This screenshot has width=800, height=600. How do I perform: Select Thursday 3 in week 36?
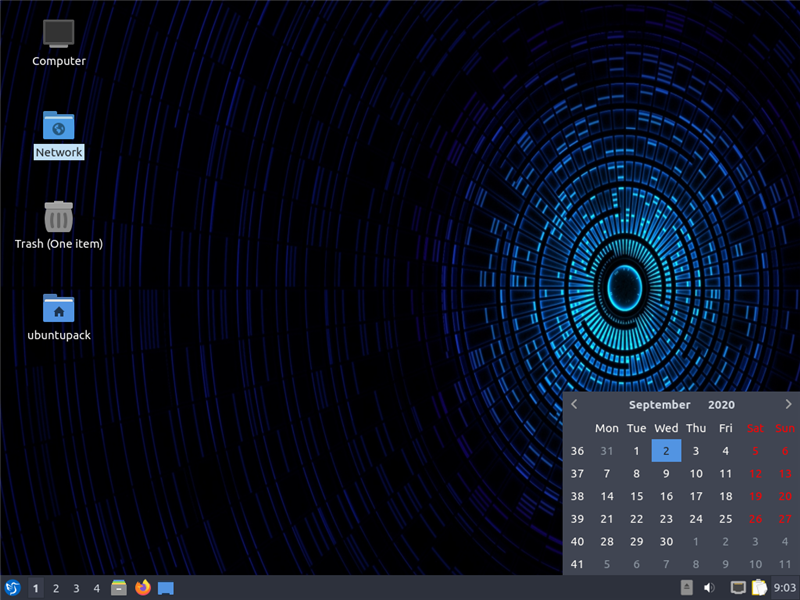(x=696, y=451)
